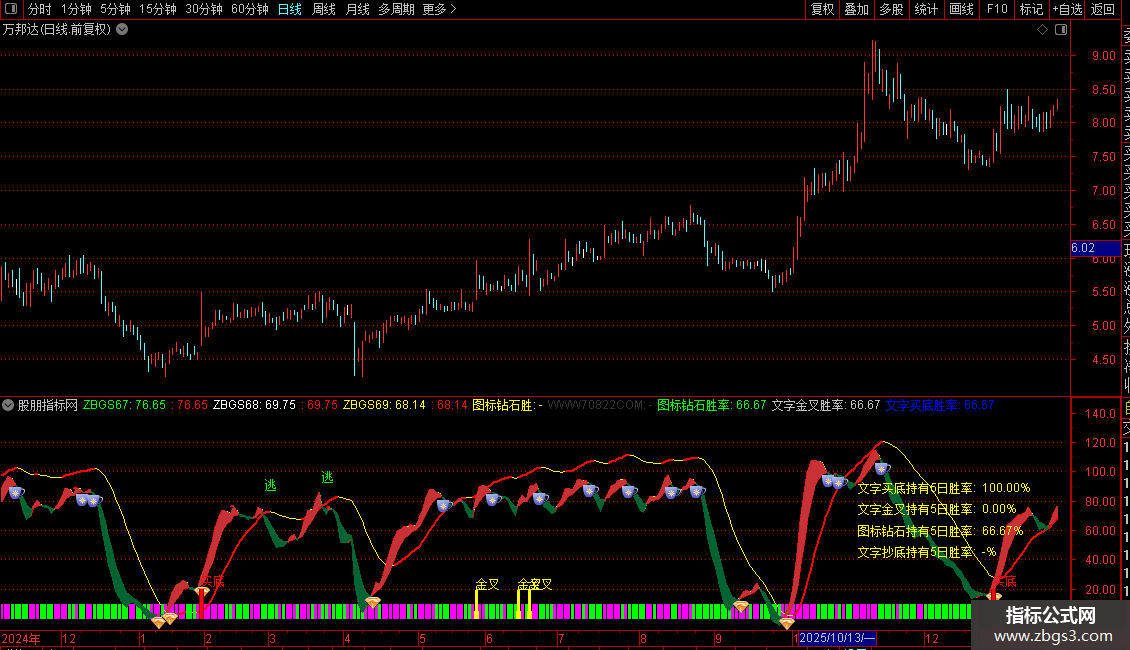Click the 6.02 price tag on axis
1130x650 pixels.
click(1095, 248)
